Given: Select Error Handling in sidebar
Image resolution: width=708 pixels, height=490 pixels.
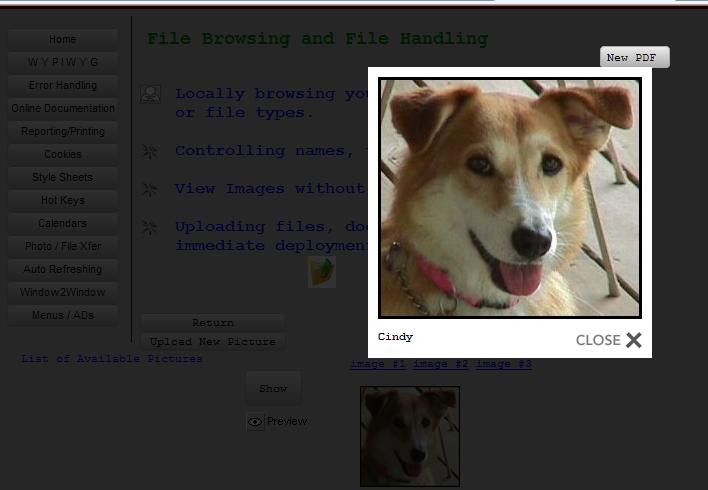Looking at the screenshot, I should [63, 85].
